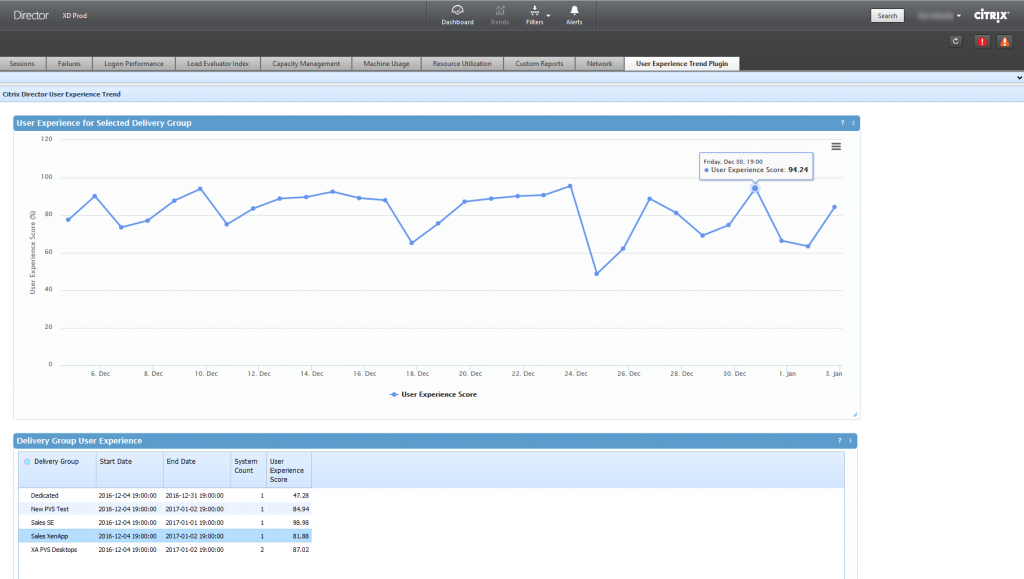The height and width of the screenshot is (579, 1024).
Task: Click the chart panel resize corner handle
Action: pos(855,415)
